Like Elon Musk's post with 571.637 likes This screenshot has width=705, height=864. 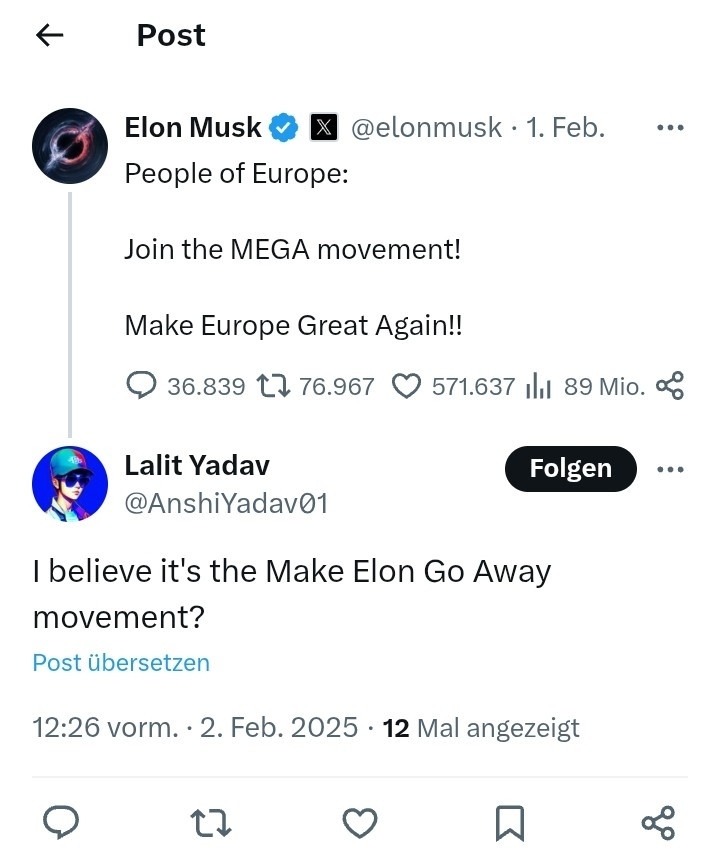coord(405,386)
